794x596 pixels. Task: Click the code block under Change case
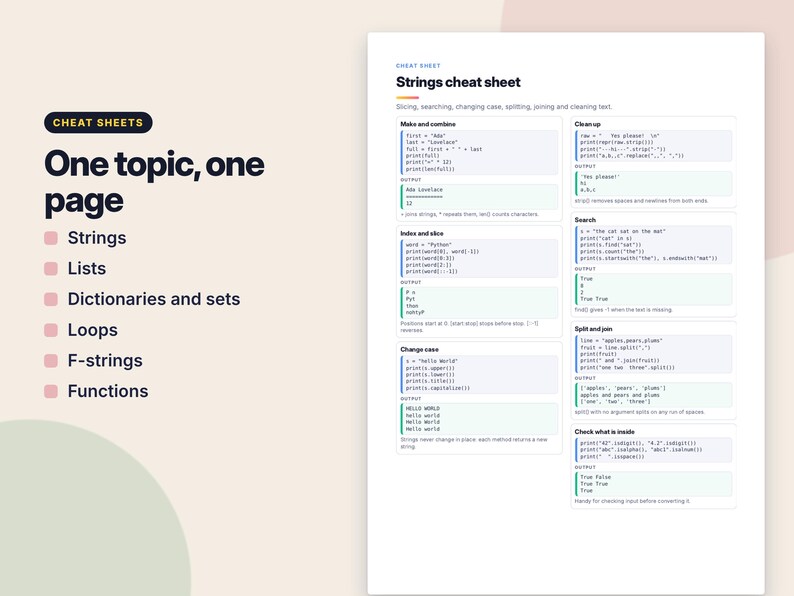[479, 375]
